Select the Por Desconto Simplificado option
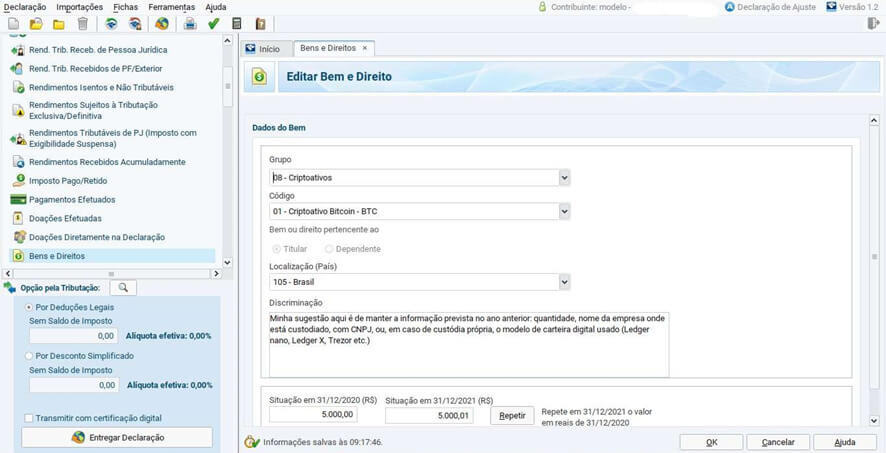Screen dimensions: 886x453 29,356
